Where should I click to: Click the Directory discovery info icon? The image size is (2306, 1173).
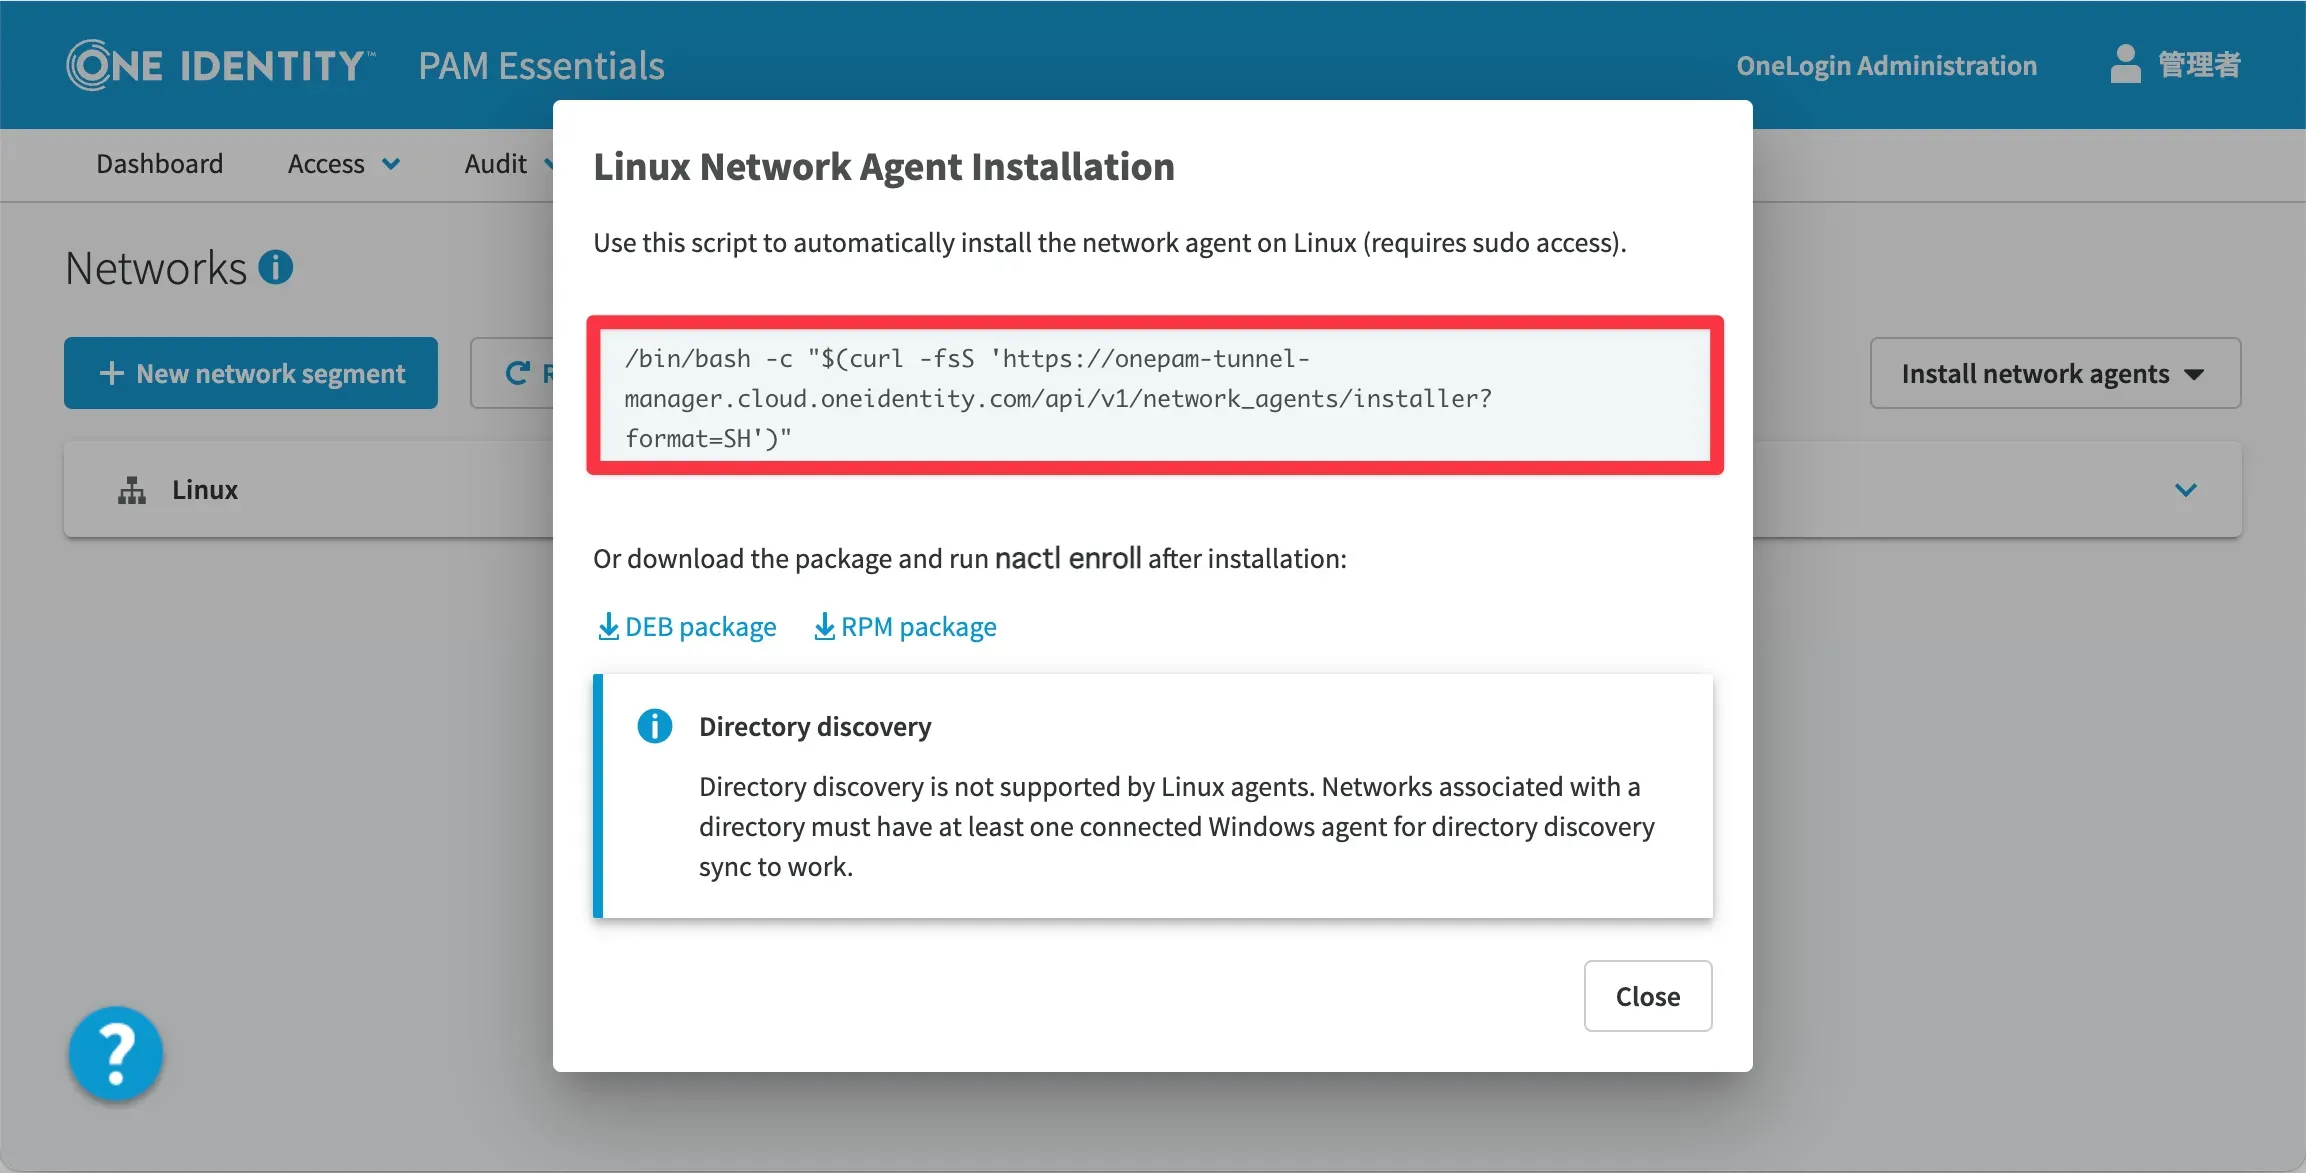[655, 726]
